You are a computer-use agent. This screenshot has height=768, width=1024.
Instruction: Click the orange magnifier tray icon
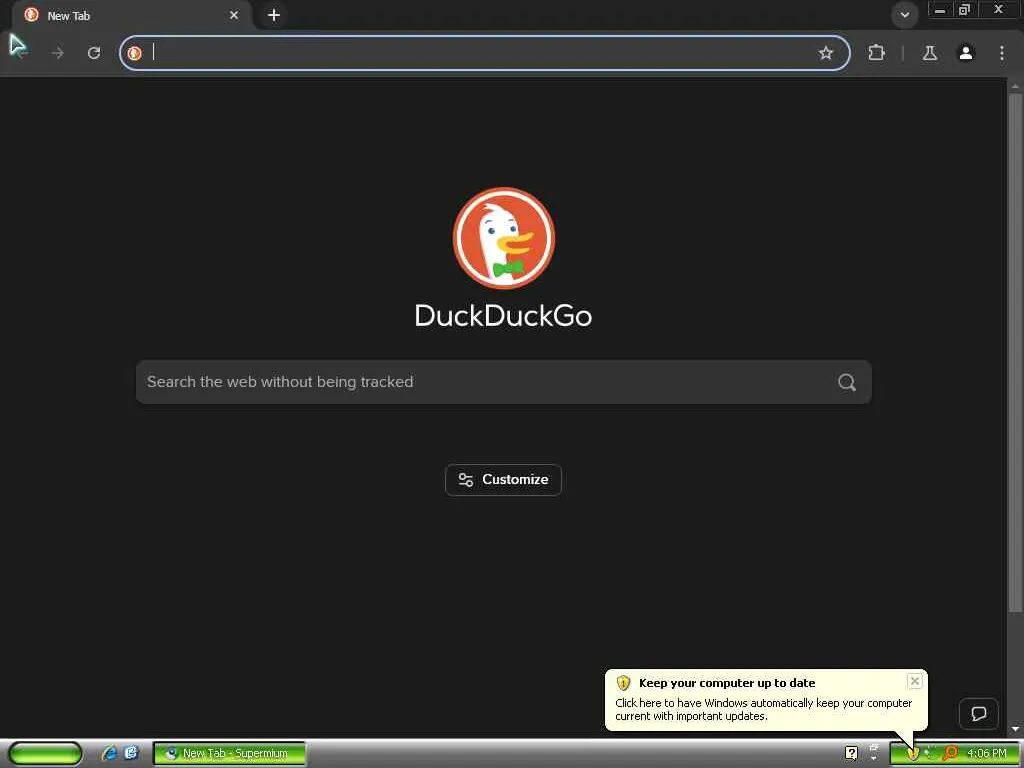pos(950,754)
